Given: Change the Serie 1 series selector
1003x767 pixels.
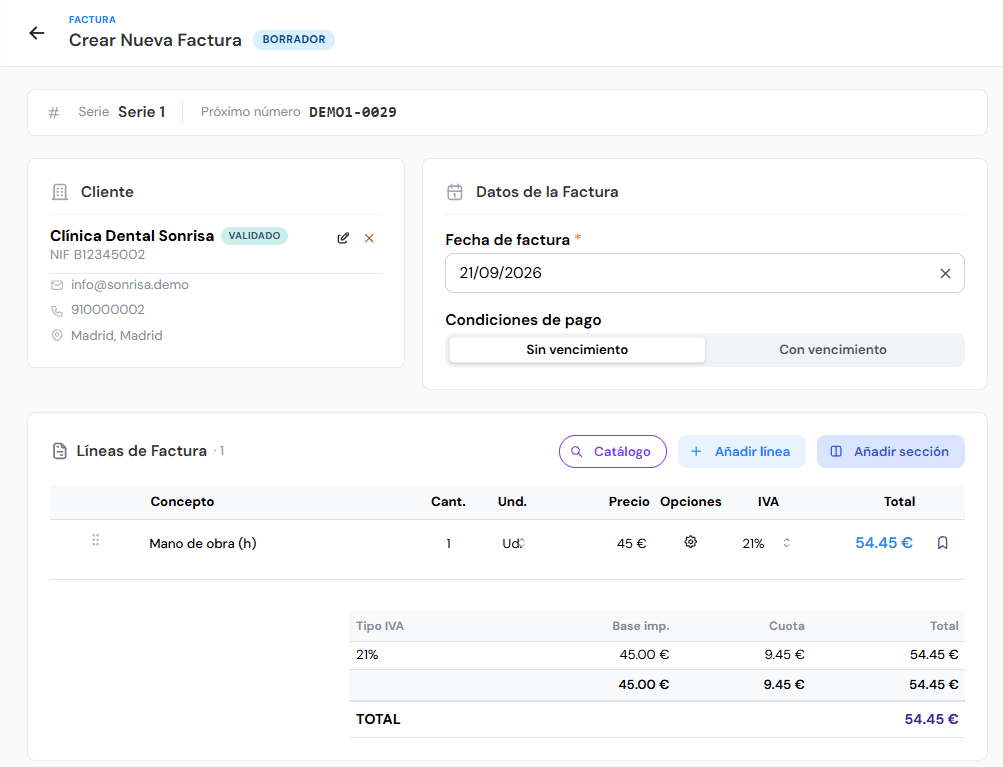Looking at the screenshot, I should click(x=141, y=112).
